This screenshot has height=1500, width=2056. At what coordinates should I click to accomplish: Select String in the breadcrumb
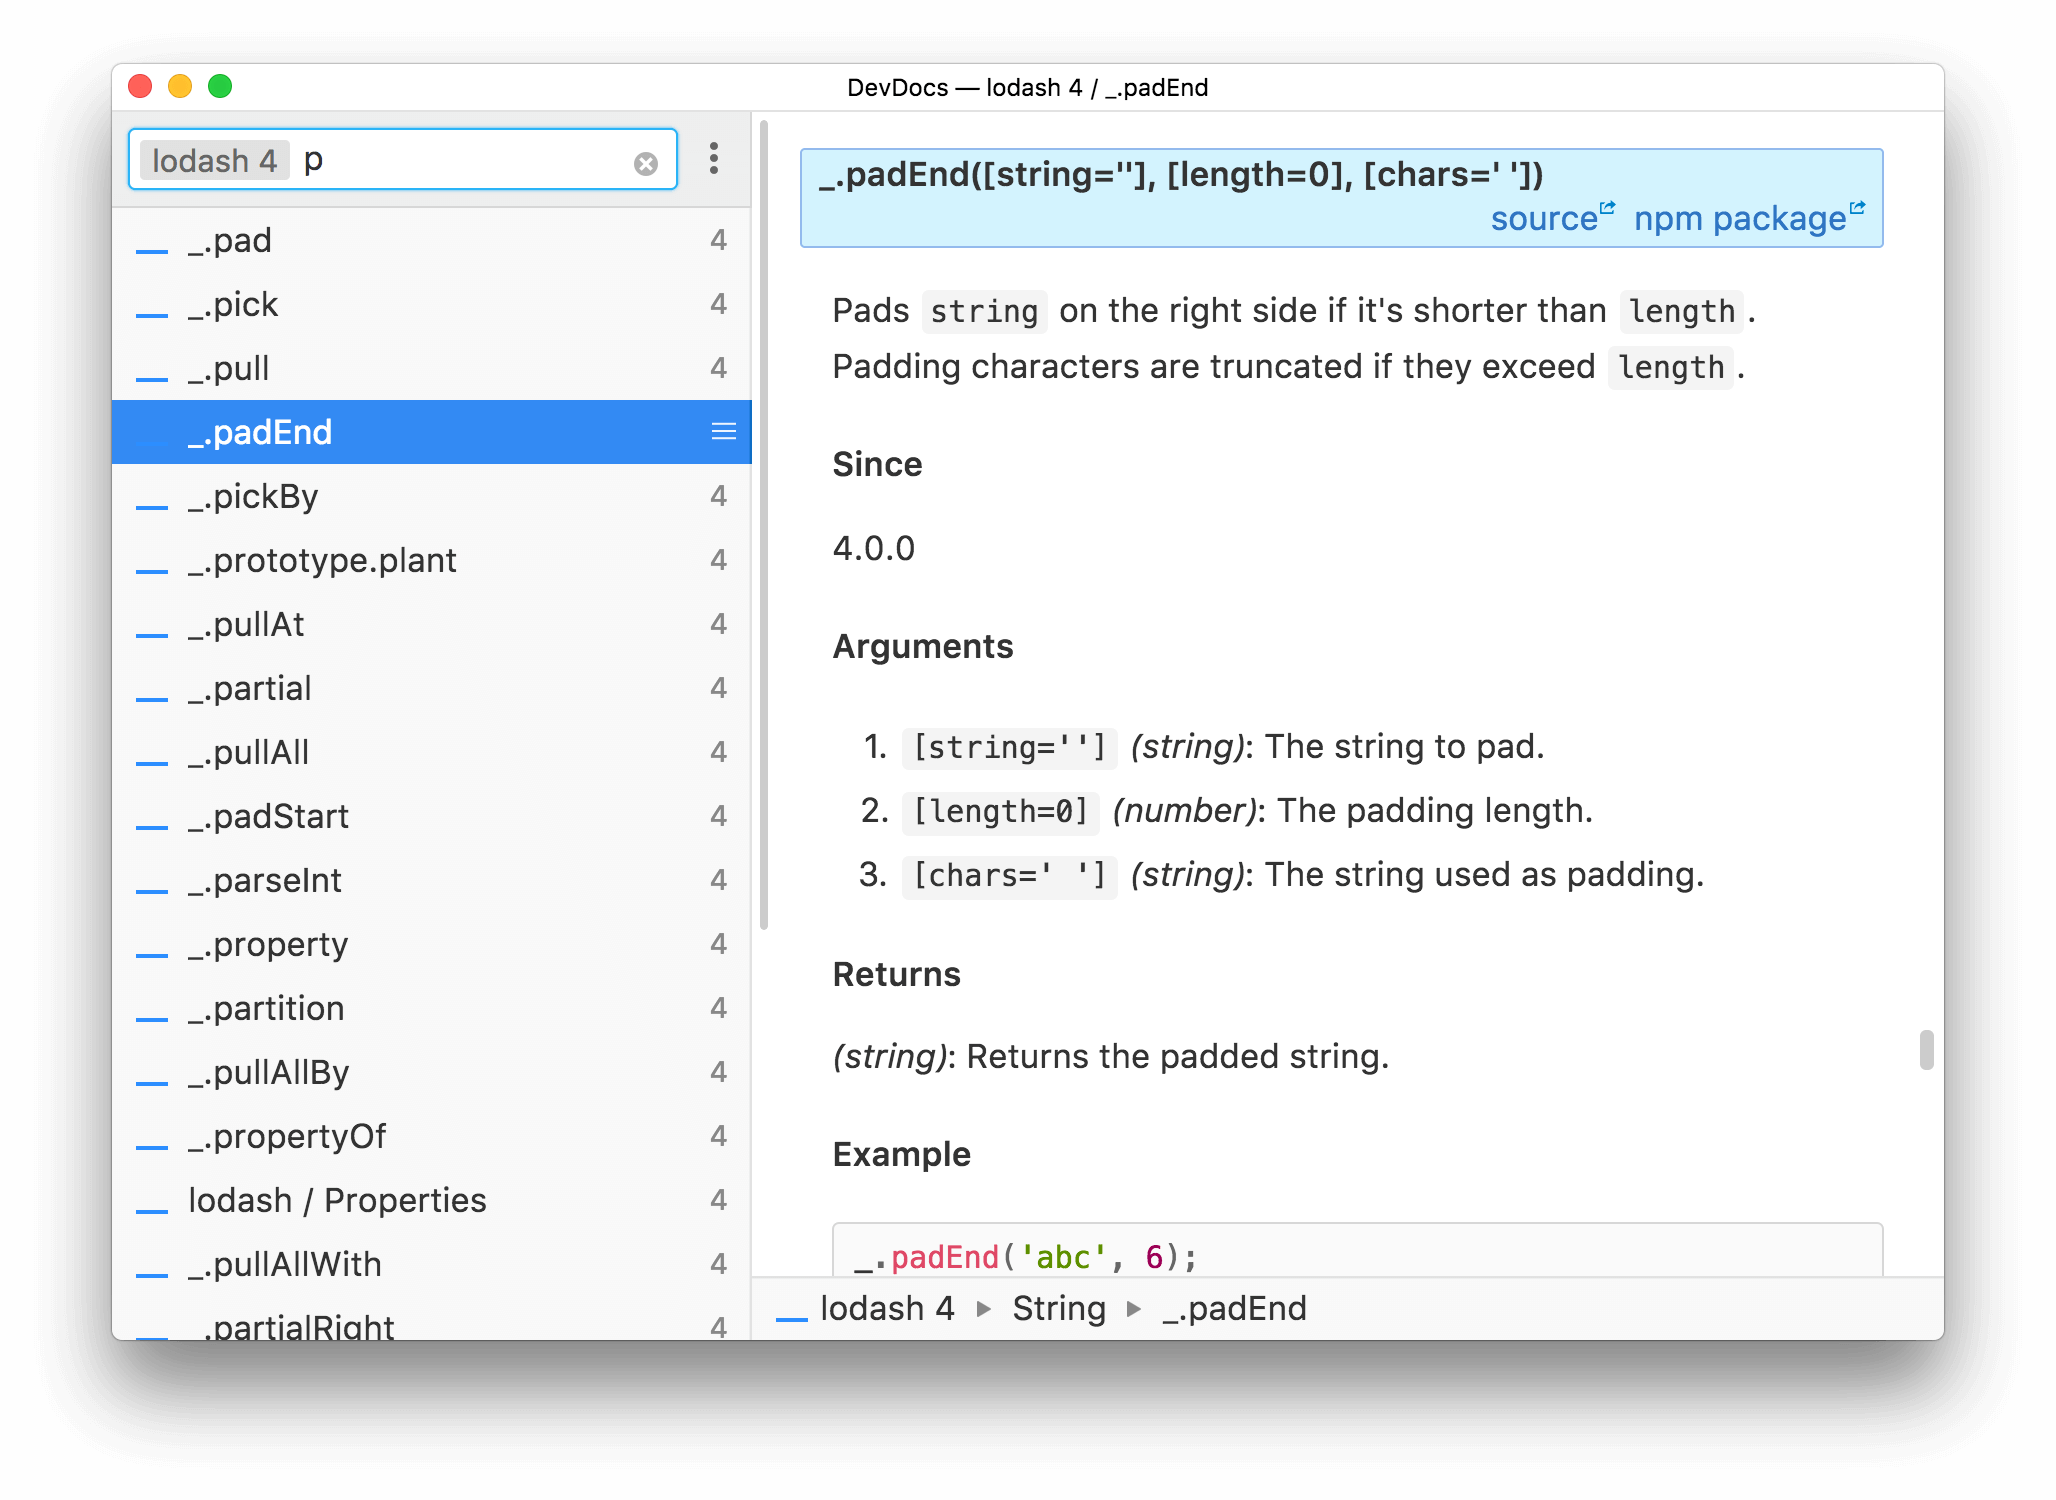pos(1058,1307)
